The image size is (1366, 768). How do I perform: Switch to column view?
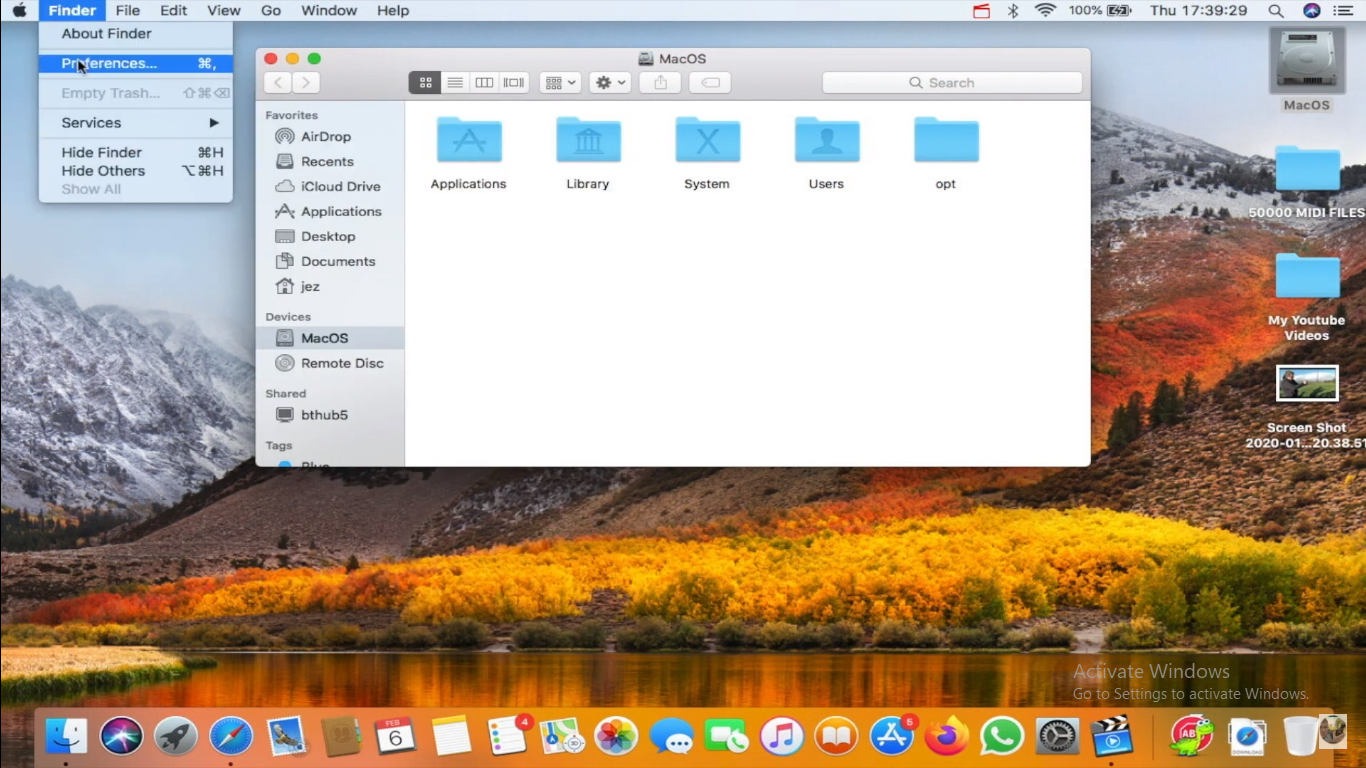coord(484,83)
